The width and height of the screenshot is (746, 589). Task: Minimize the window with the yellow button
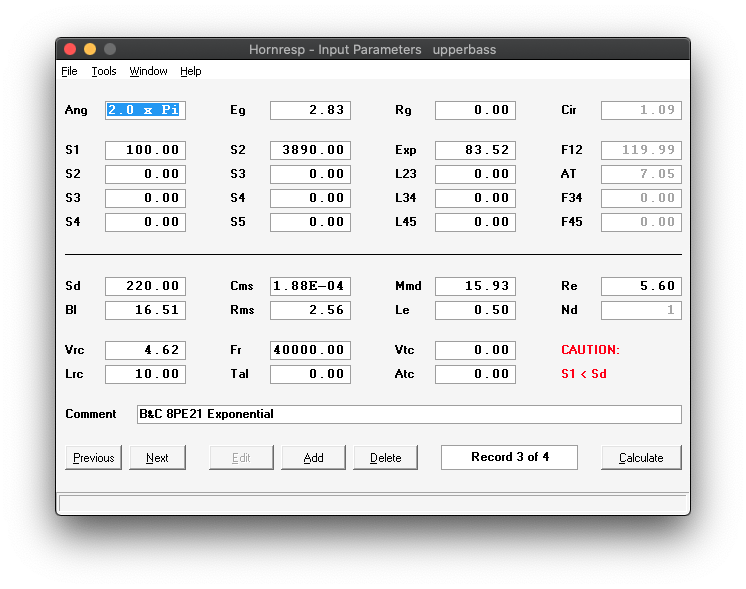coord(90,49)
